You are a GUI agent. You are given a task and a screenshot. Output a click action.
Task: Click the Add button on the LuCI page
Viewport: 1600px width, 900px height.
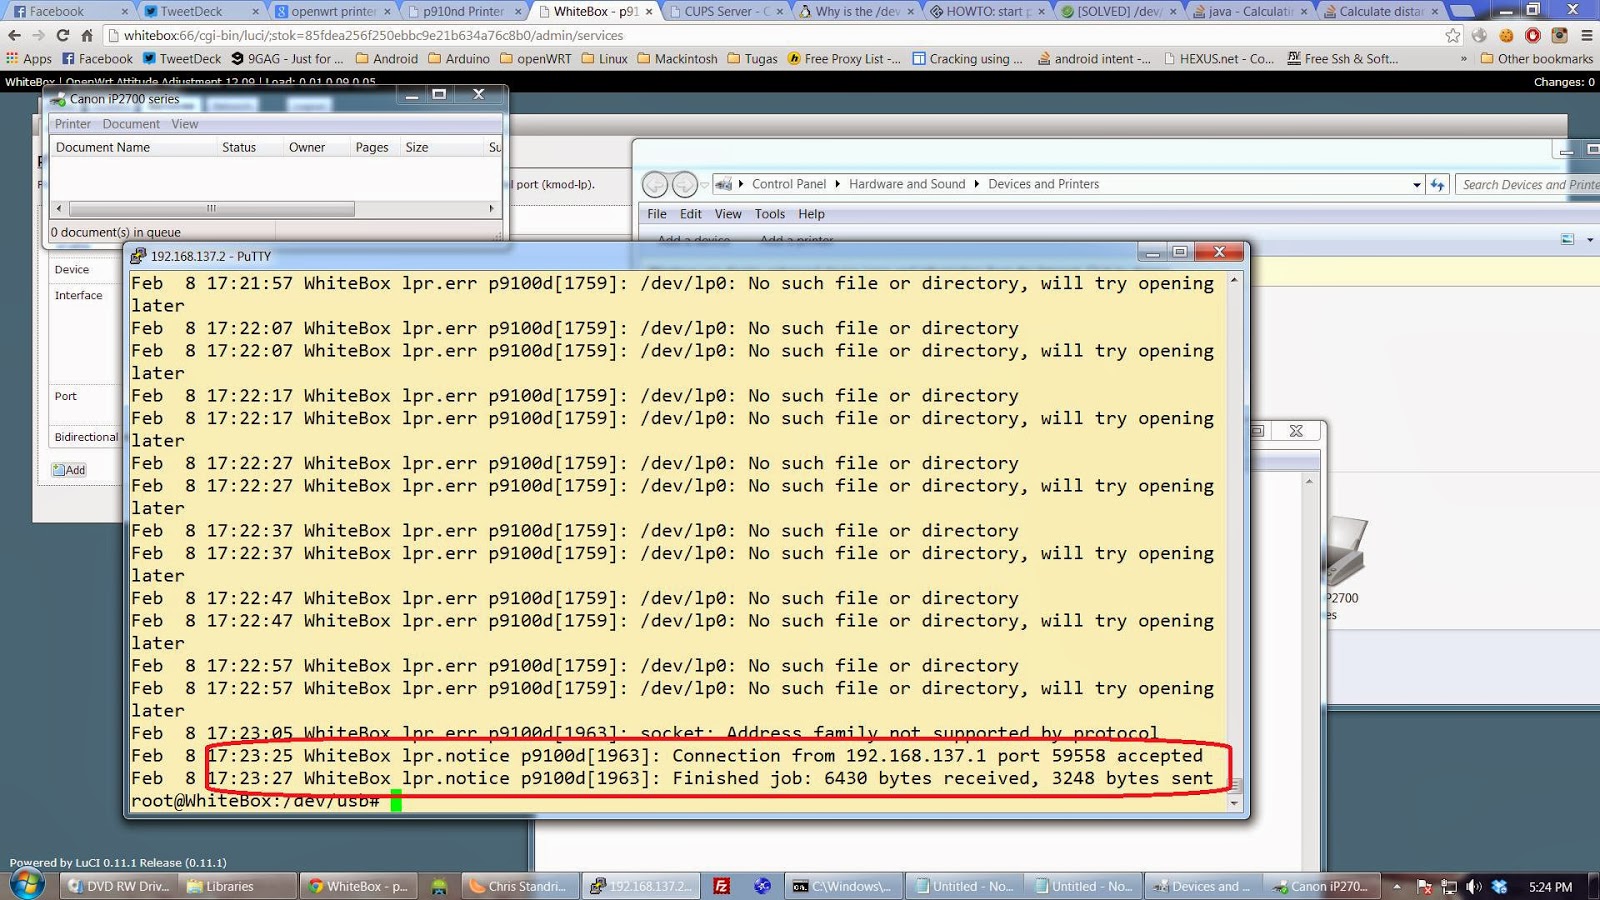point(69,470)
